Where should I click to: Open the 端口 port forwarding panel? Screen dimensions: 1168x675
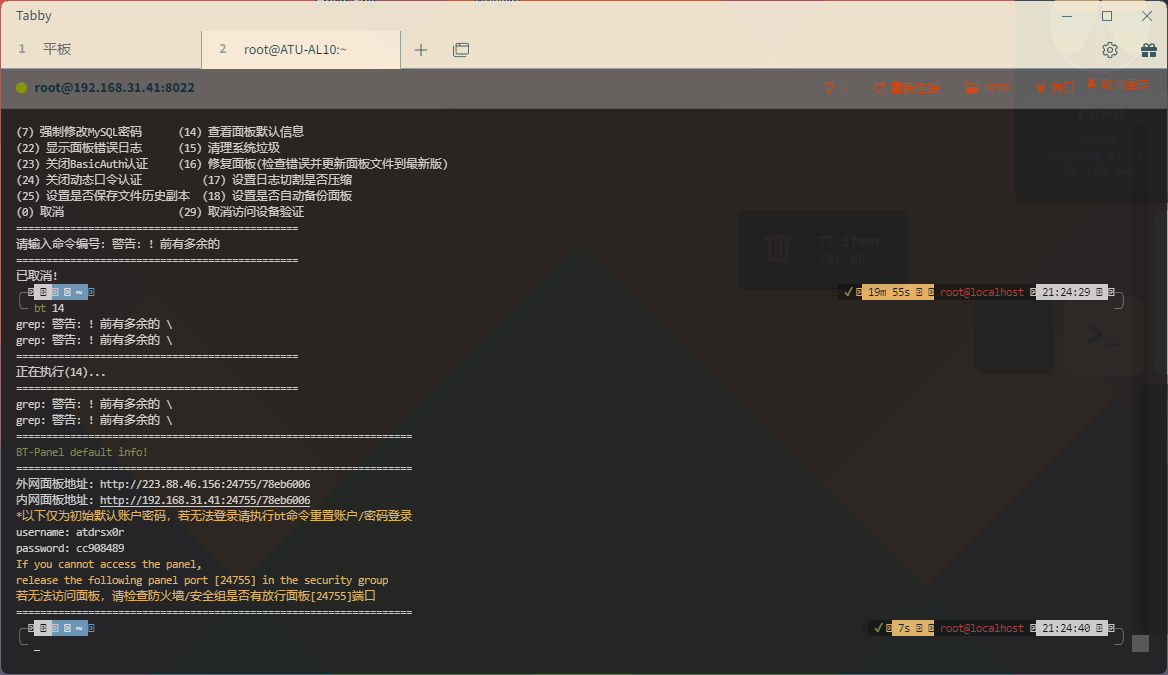coord(1055,87)
